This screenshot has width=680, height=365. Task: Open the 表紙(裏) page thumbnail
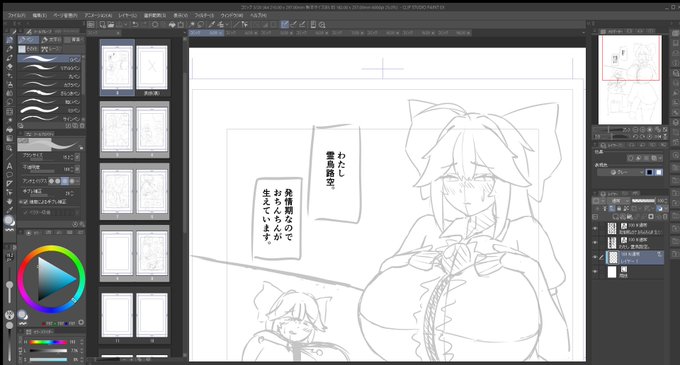point(152,68)
